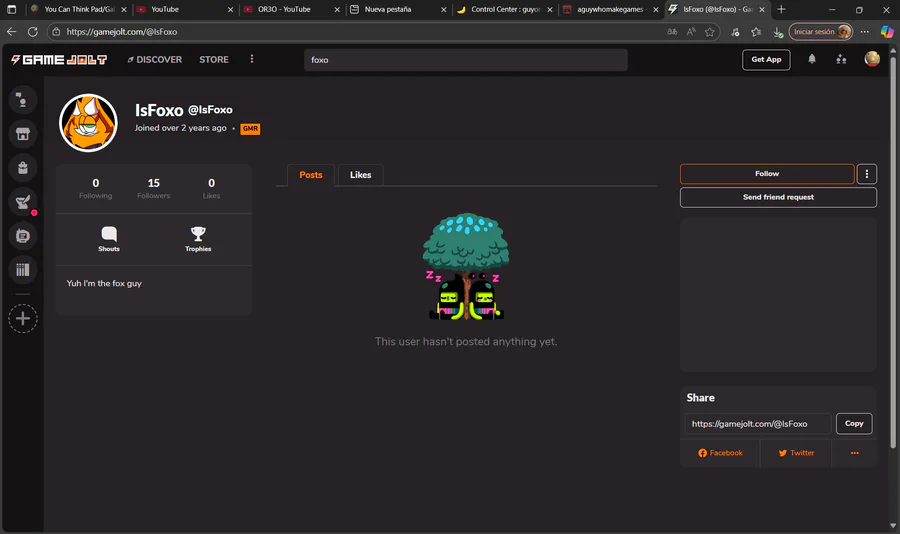The width and height of the screenshot is (900, 534).
Task: Open the tab actions menu icon
Action: pos(11,9)
